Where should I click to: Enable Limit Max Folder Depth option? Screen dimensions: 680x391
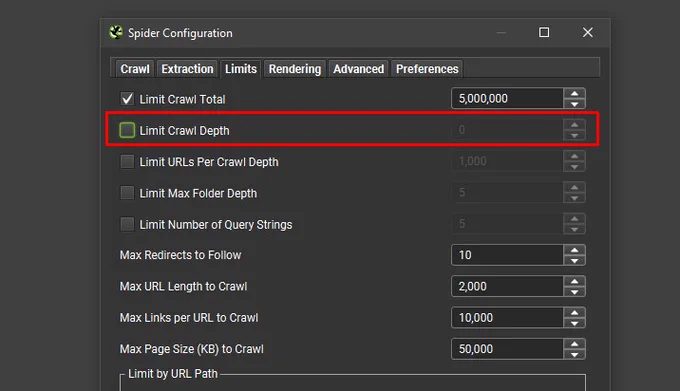click(x=127, y=193)
